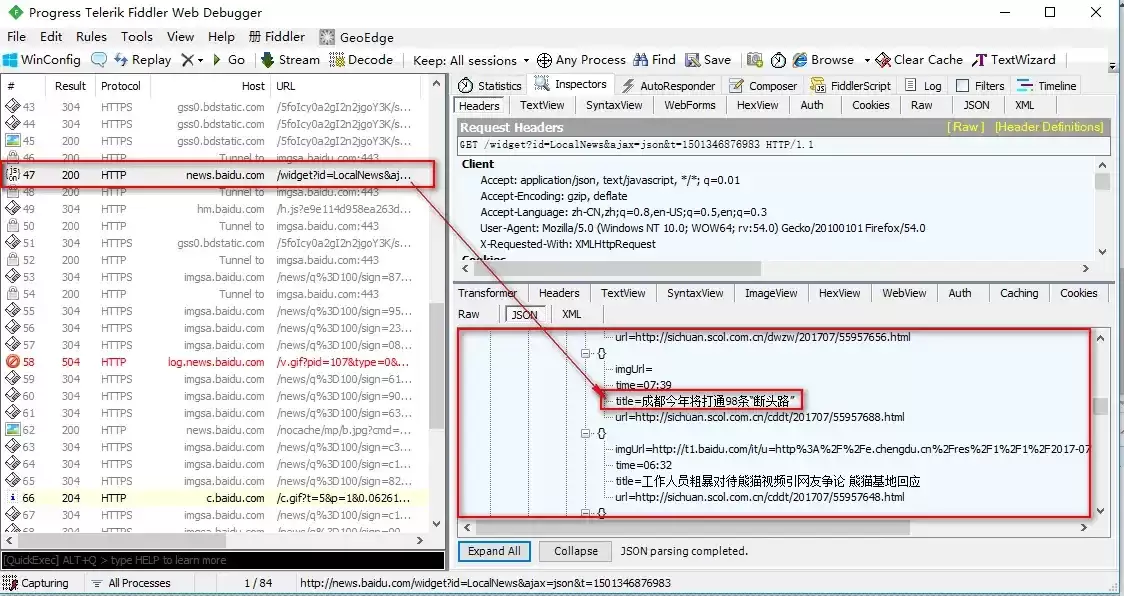Viewport: 1124px width, 596px height.
Task: Click the Go resume button
Action: 229,60
